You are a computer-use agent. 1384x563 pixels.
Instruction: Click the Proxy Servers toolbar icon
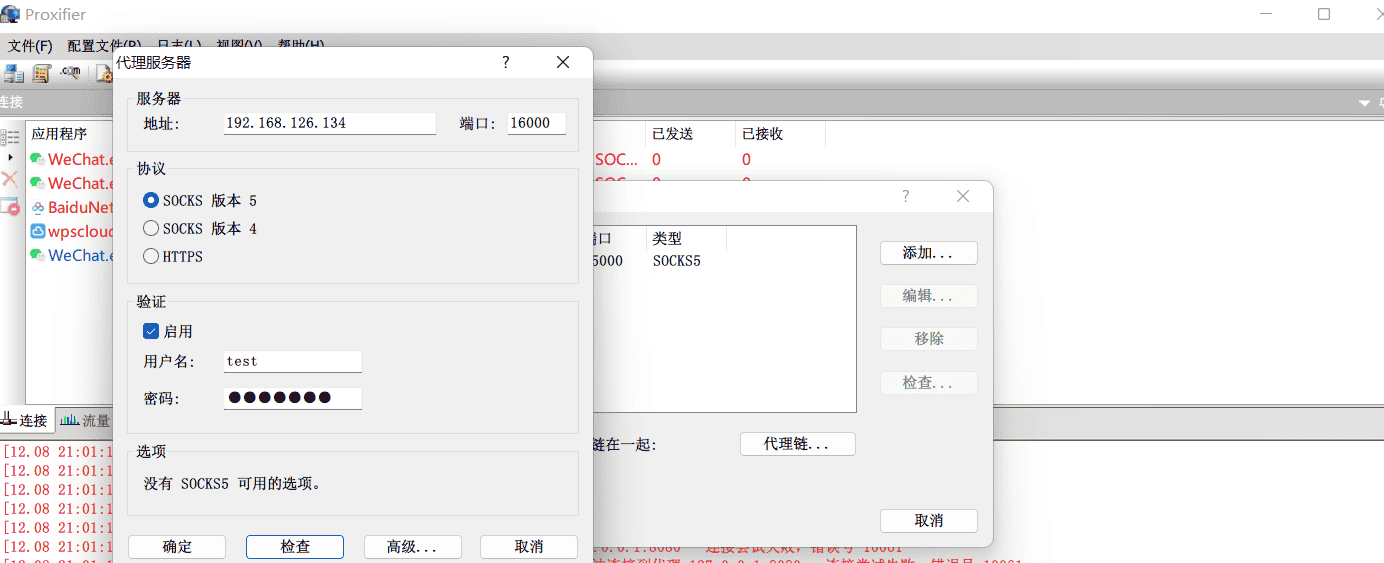pos(14,73)
